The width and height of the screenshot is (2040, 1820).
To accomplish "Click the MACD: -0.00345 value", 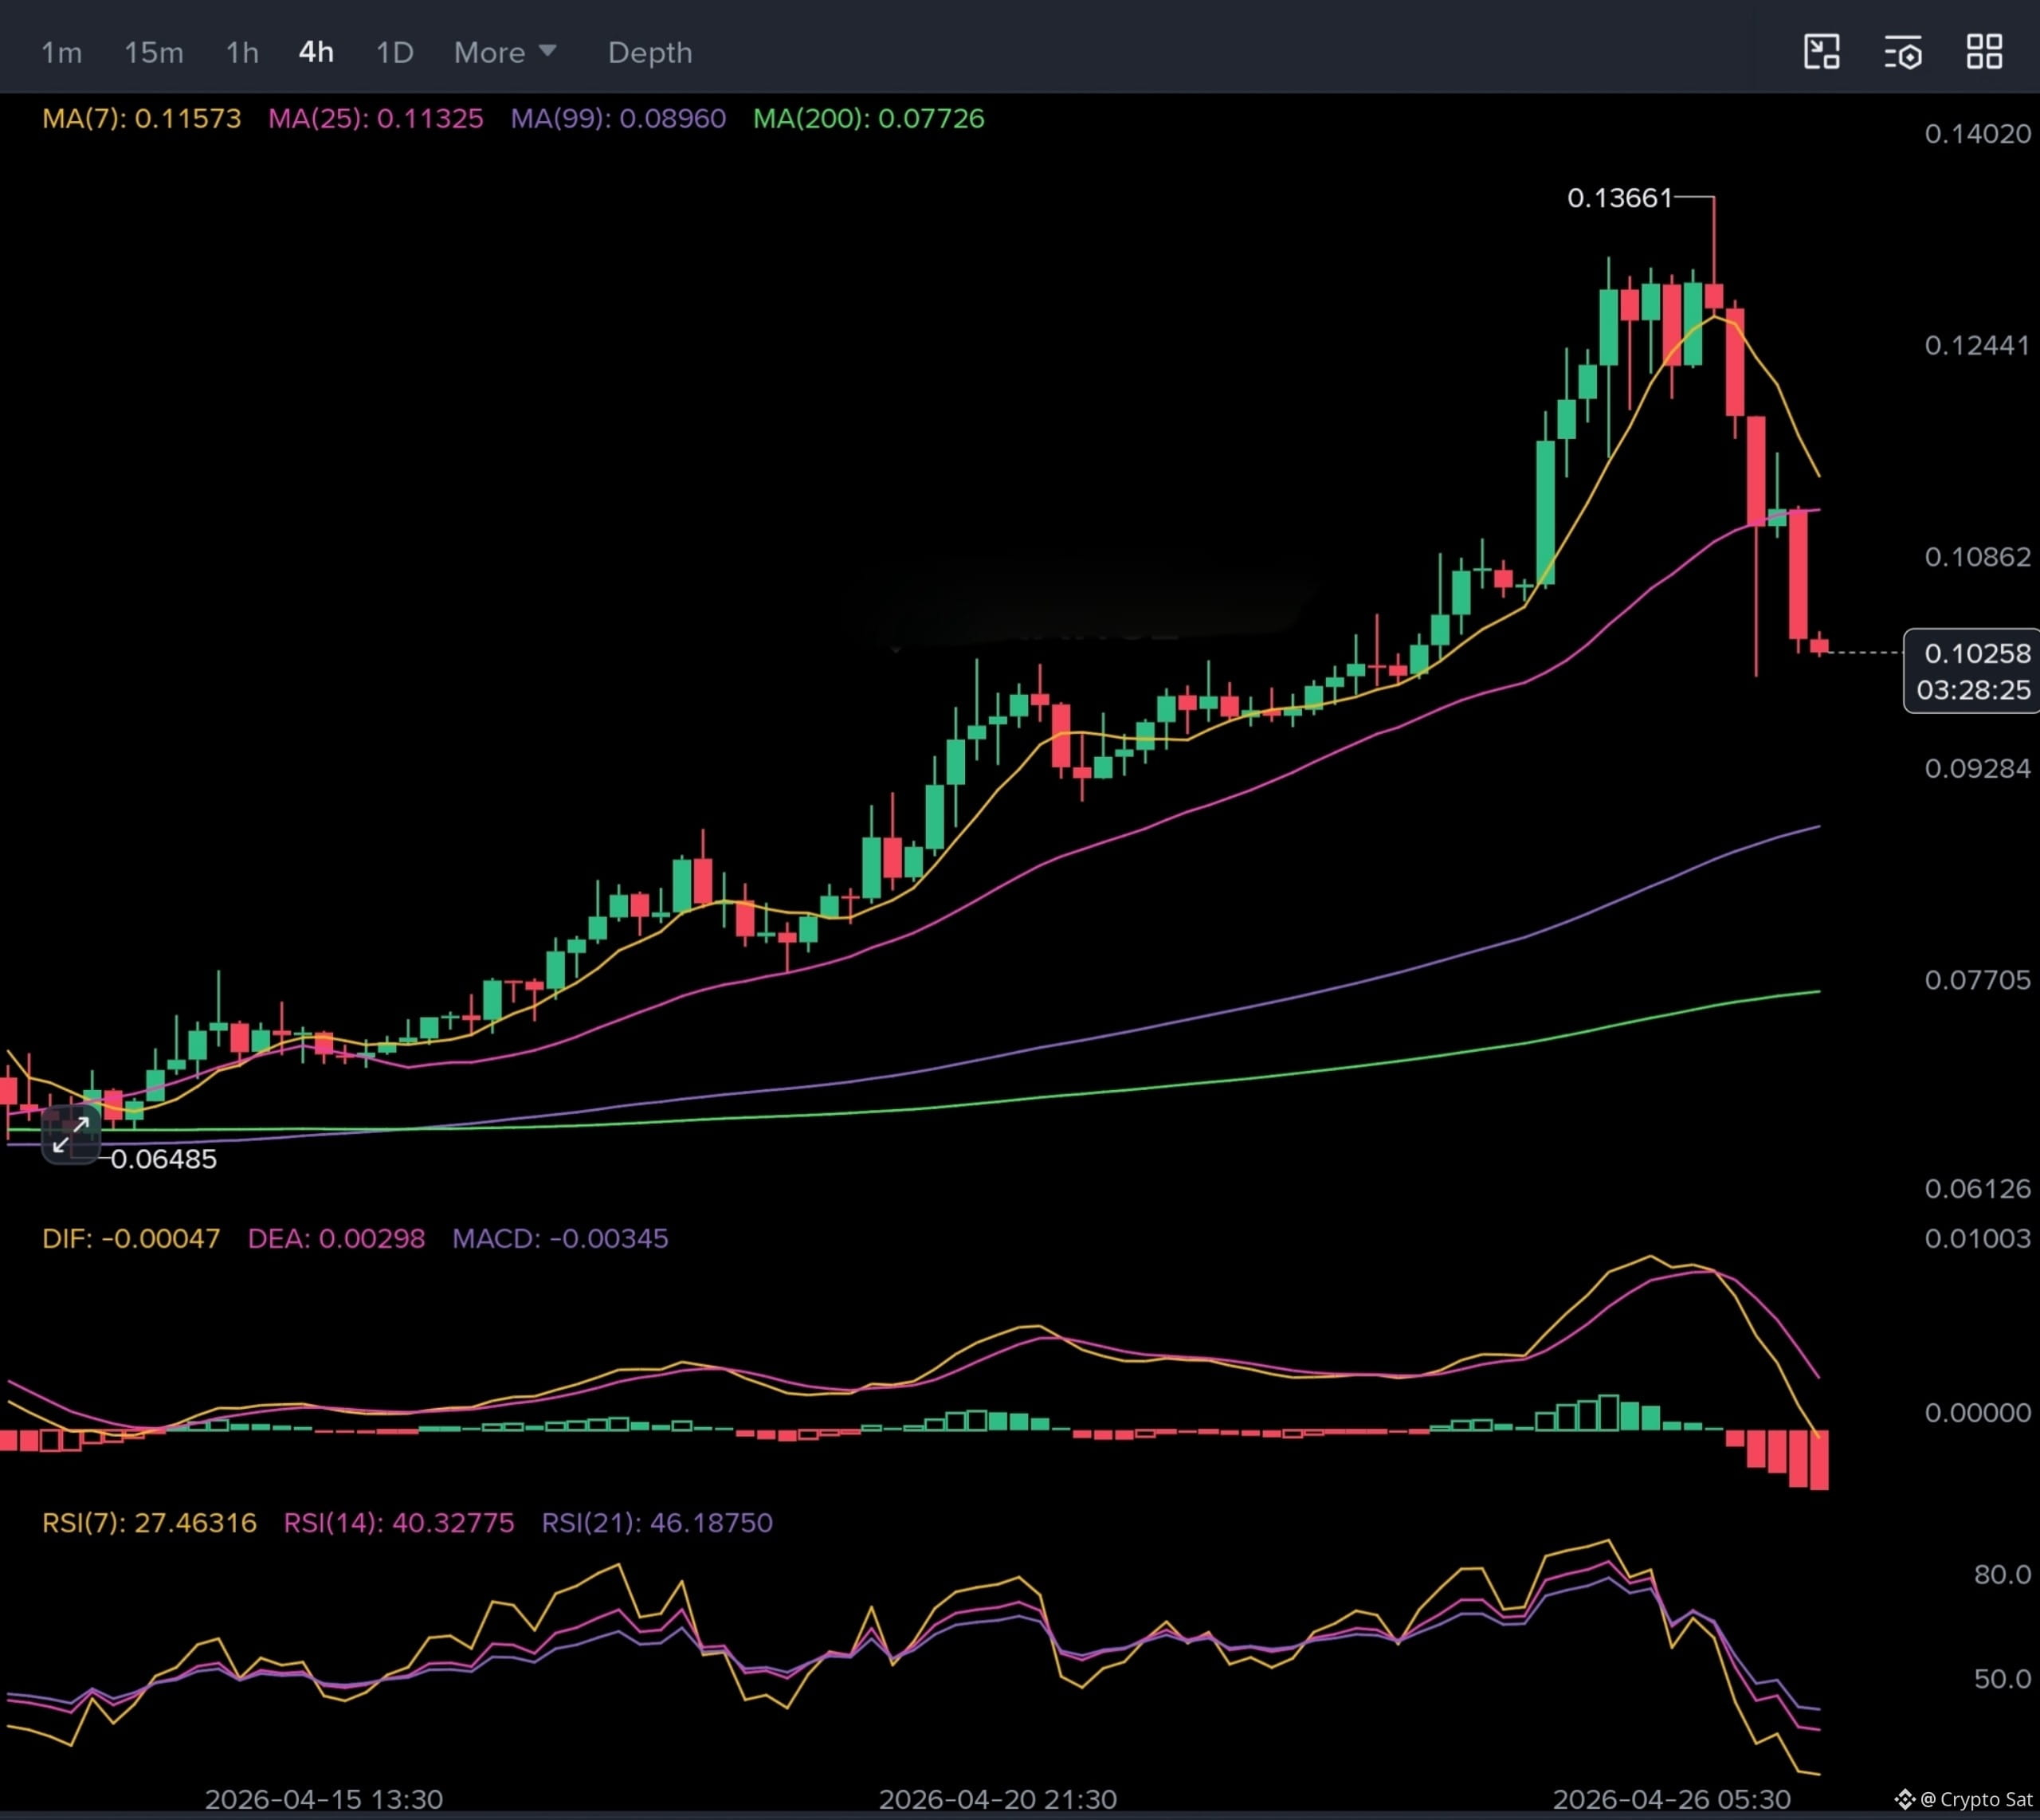I will point(560,1238).
